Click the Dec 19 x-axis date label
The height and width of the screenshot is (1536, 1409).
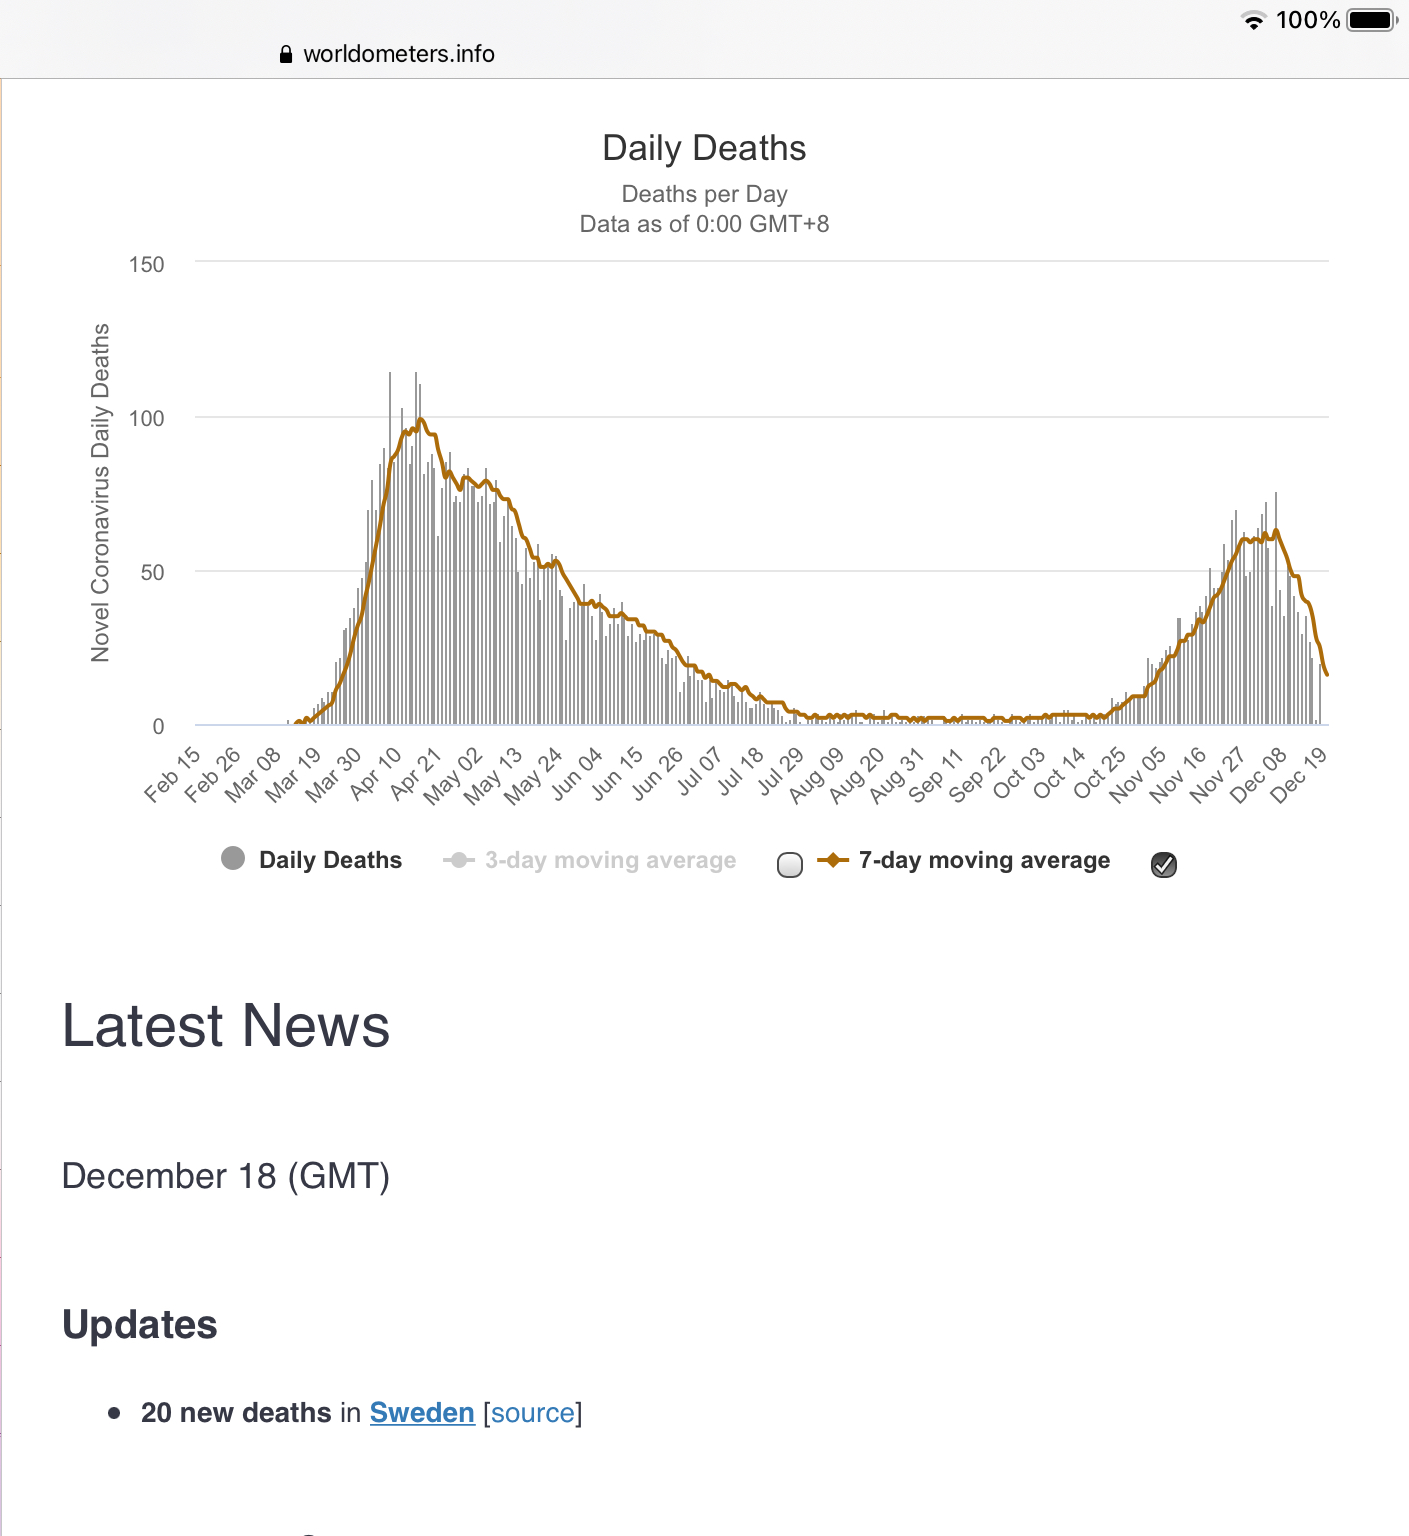[1299, 775]
